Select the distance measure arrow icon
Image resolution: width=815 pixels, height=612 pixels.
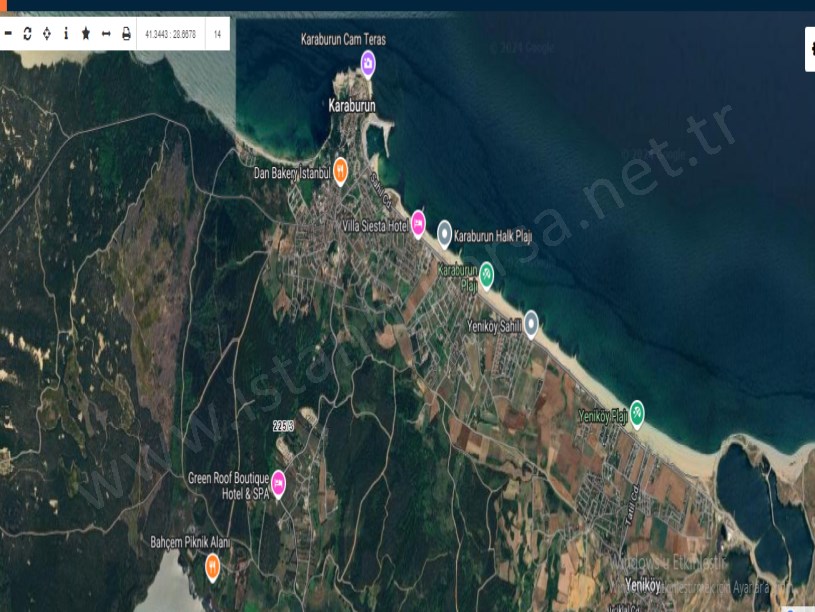click(106, 34)
